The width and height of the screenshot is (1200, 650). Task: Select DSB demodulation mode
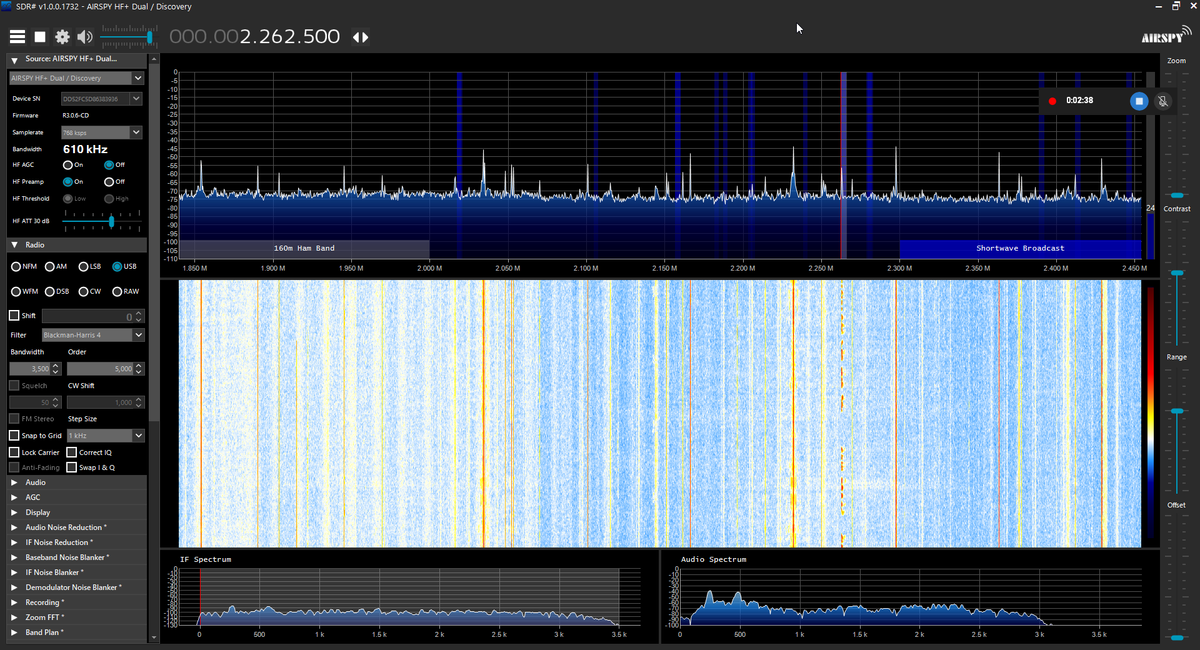[57, 291]
